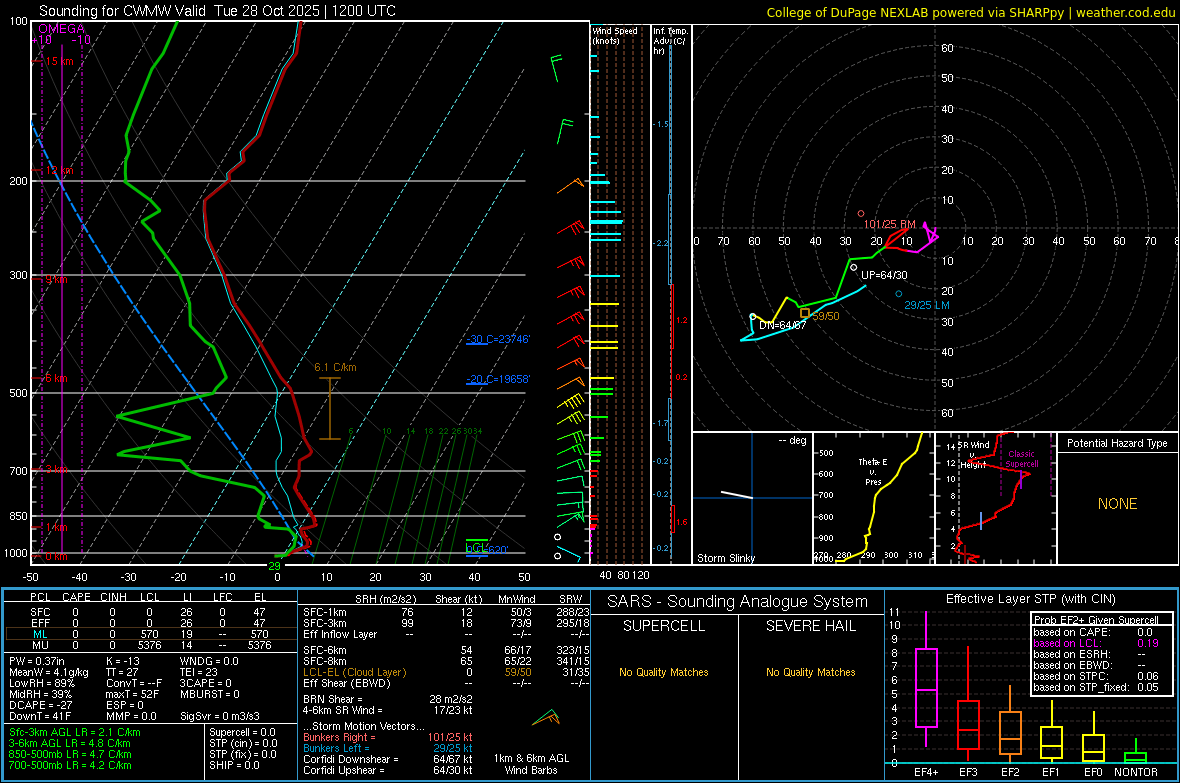
Task: Click the maxT = 52F value
Action: point(132,694)
